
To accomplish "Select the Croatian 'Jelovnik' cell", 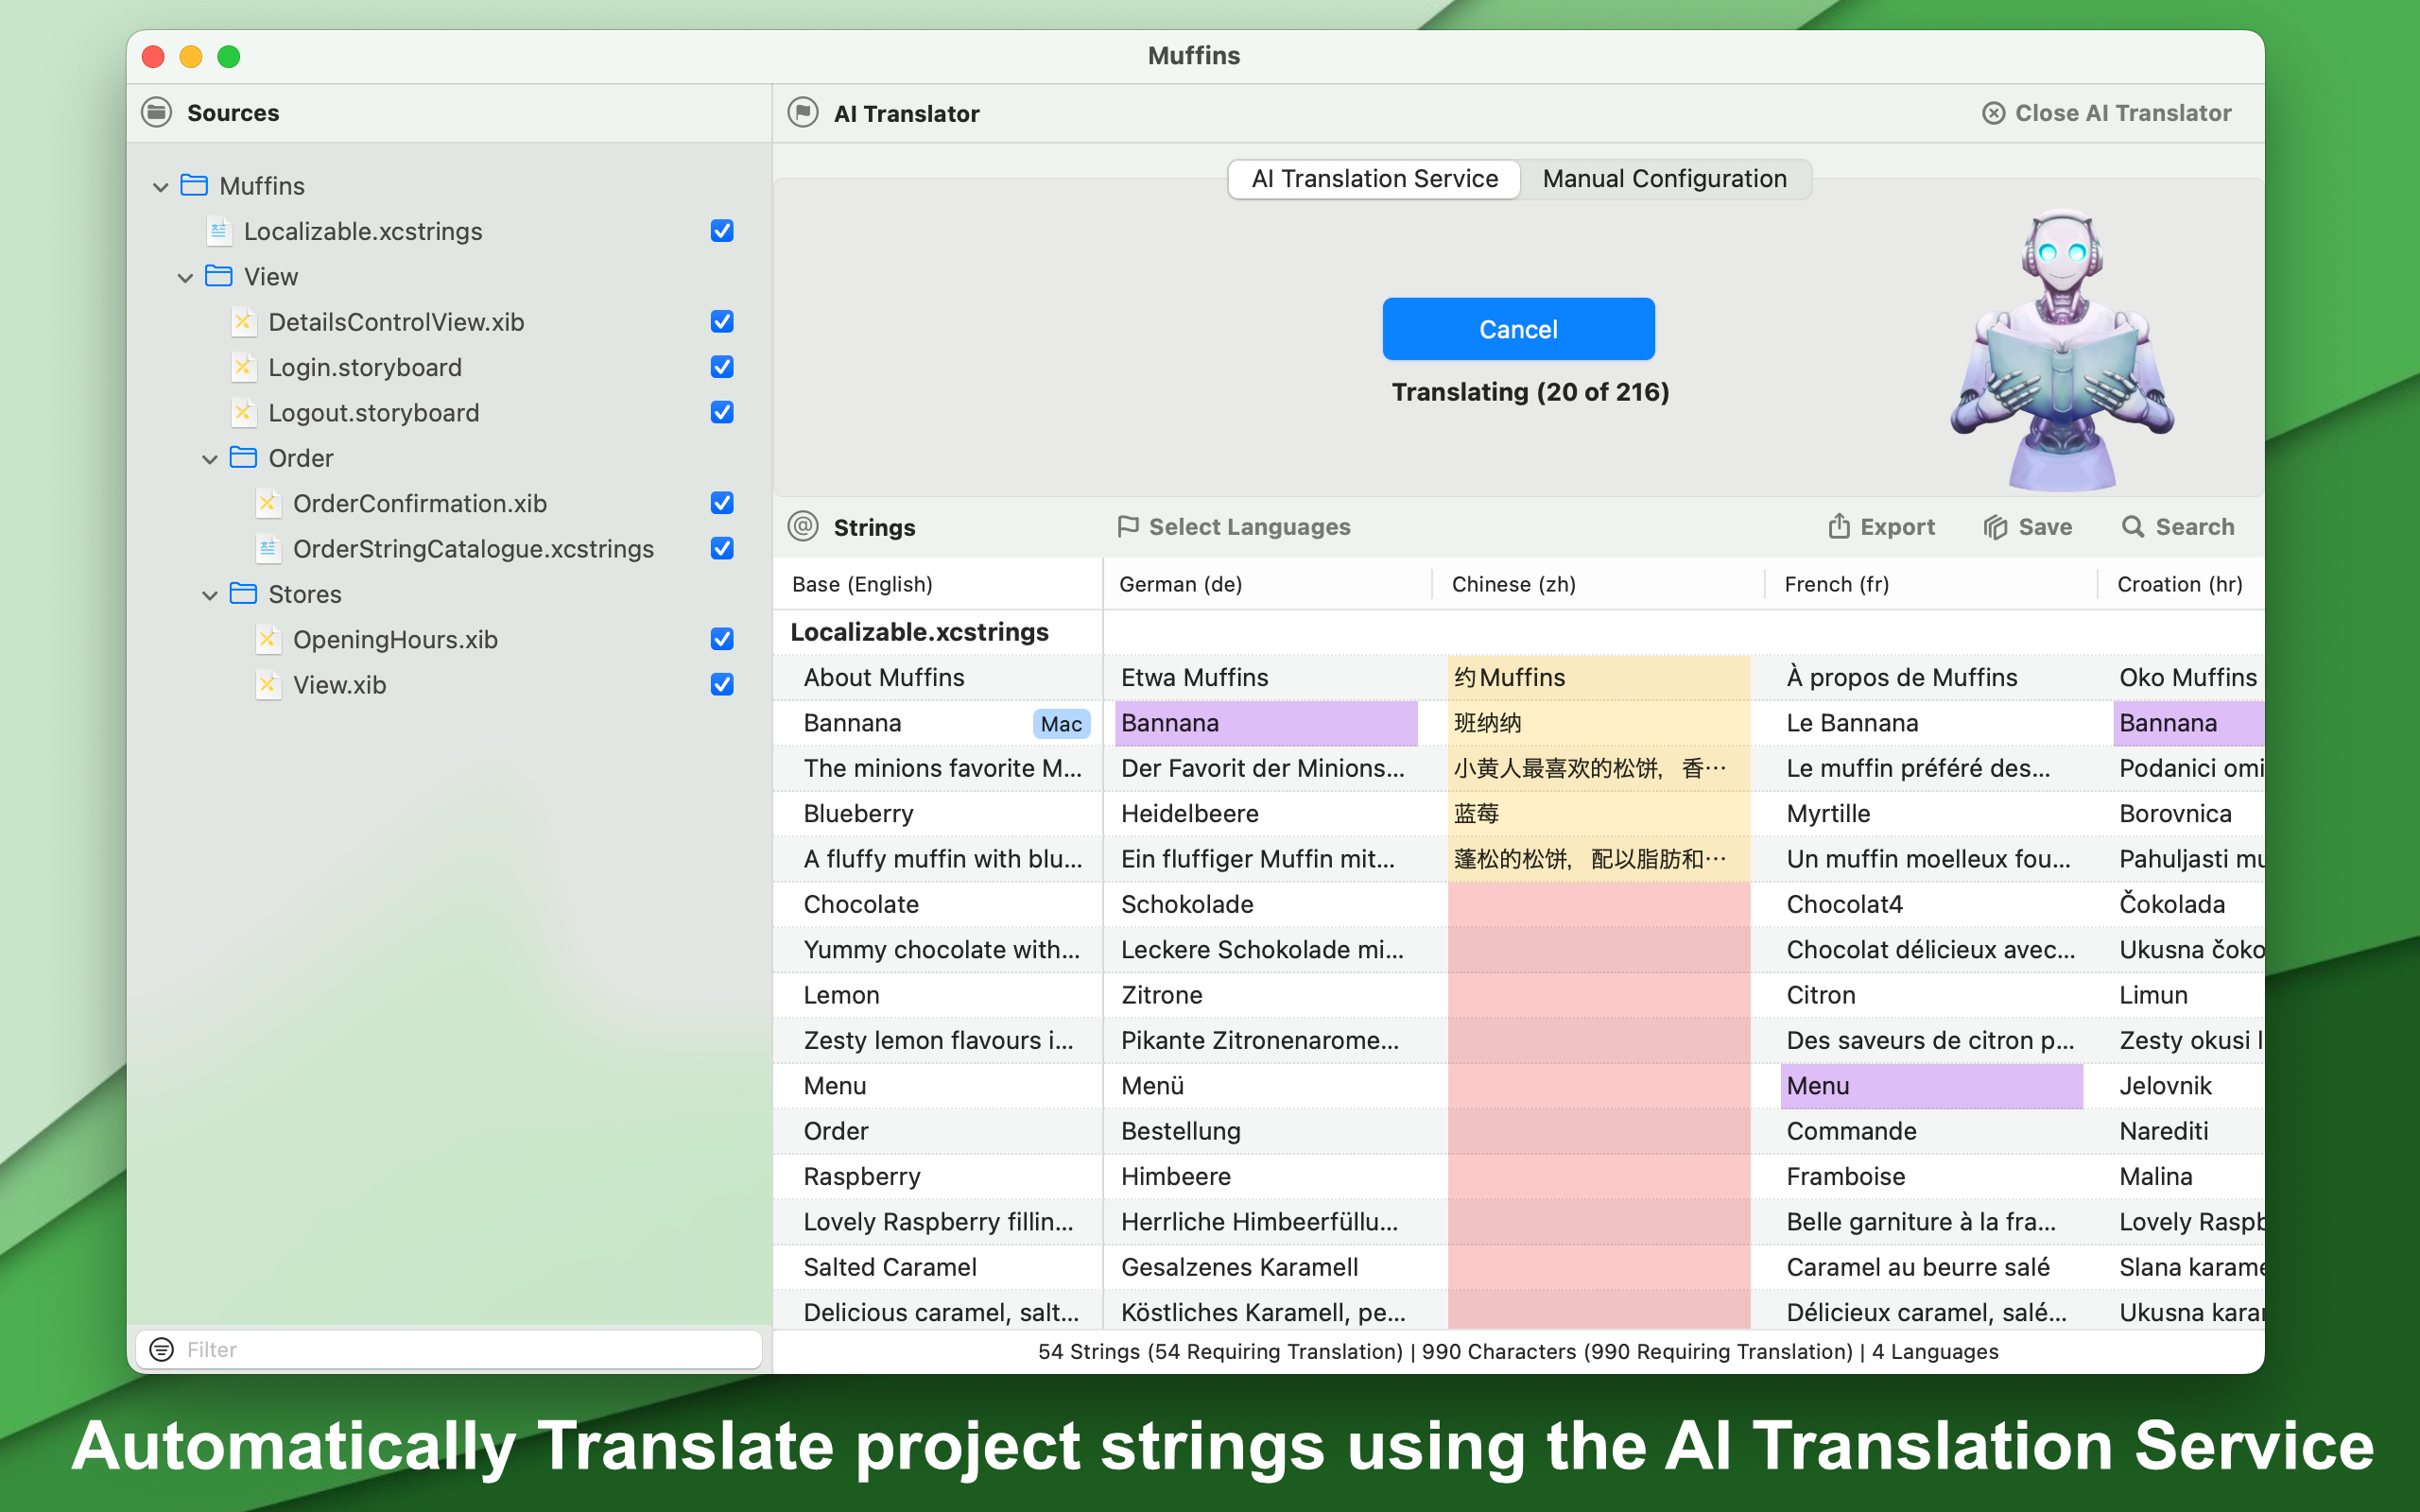I will (x=2189, y=1085).
